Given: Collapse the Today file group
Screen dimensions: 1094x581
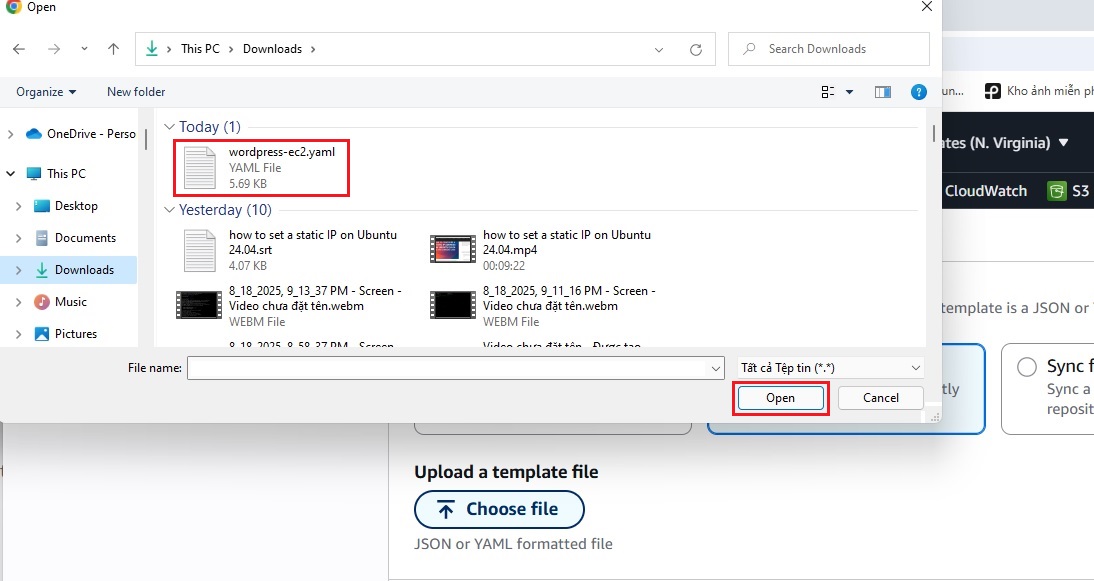Looking at the screenshot, I should pyautogui.click(x=170, y=127).
